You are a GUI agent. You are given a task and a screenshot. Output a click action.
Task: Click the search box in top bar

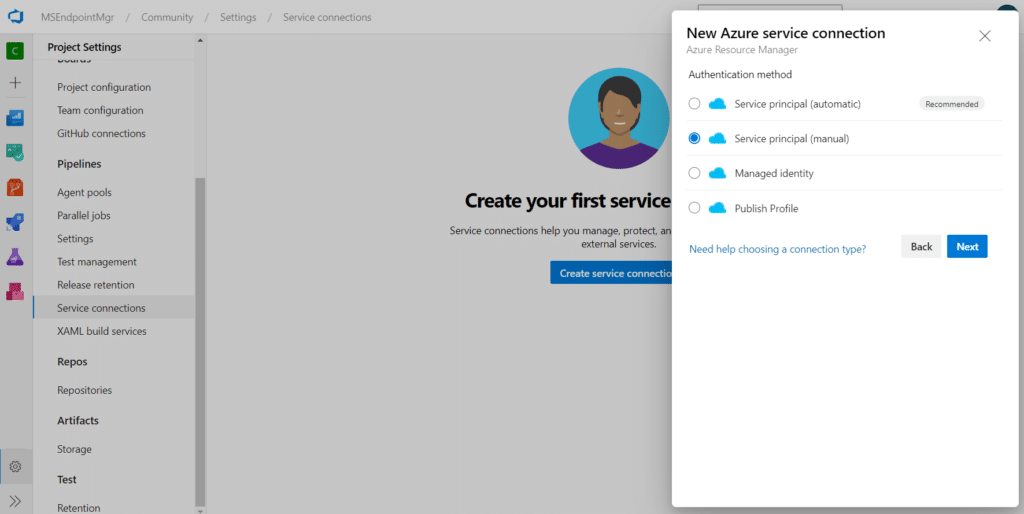pos(770,7)
